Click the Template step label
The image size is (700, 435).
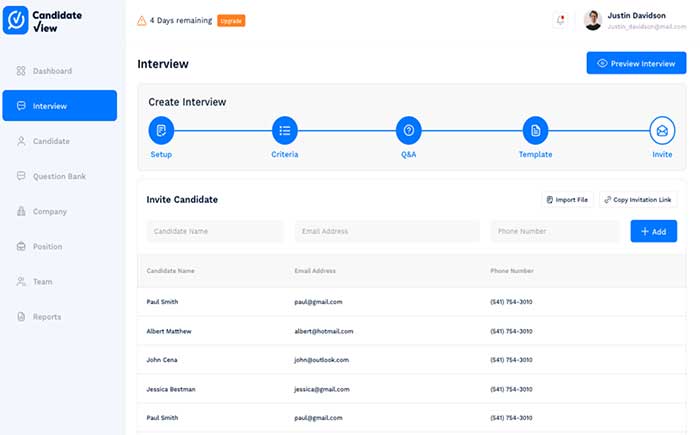pos(535,154)
